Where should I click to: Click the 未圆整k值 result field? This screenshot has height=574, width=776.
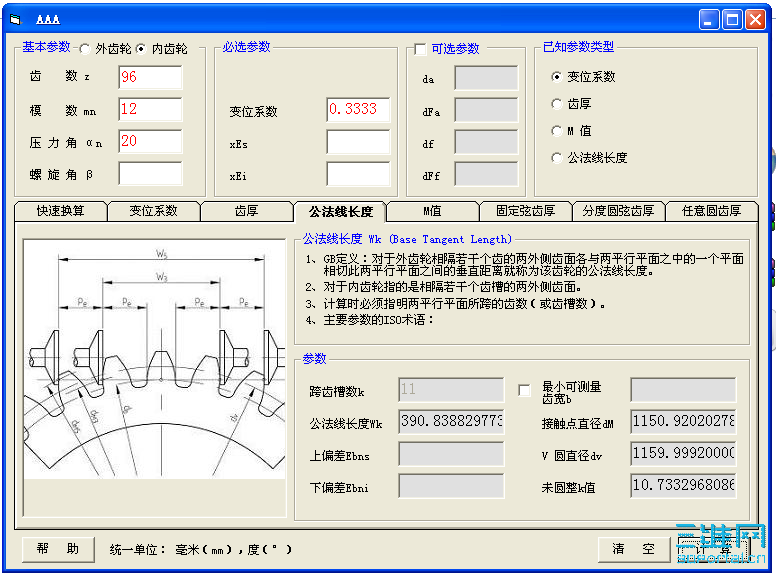click(x=683, y=486)
